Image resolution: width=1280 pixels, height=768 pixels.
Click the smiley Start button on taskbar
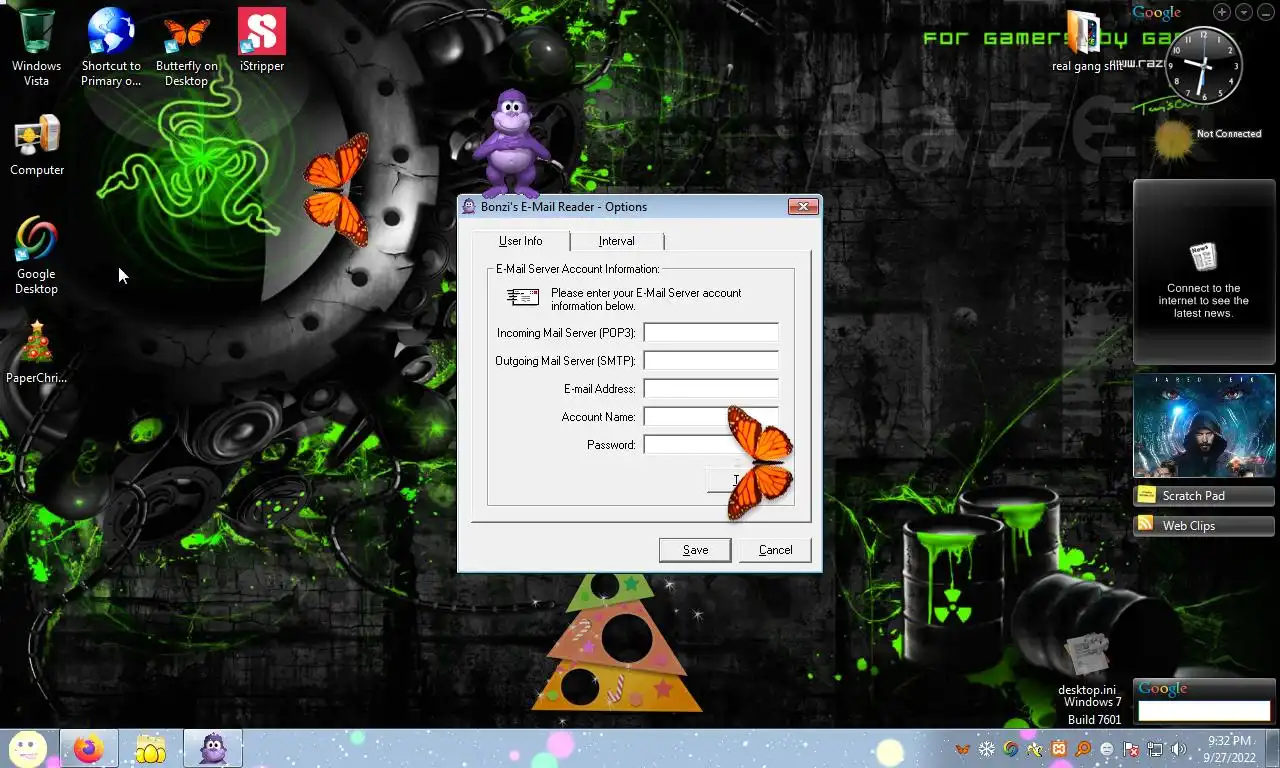28,748
